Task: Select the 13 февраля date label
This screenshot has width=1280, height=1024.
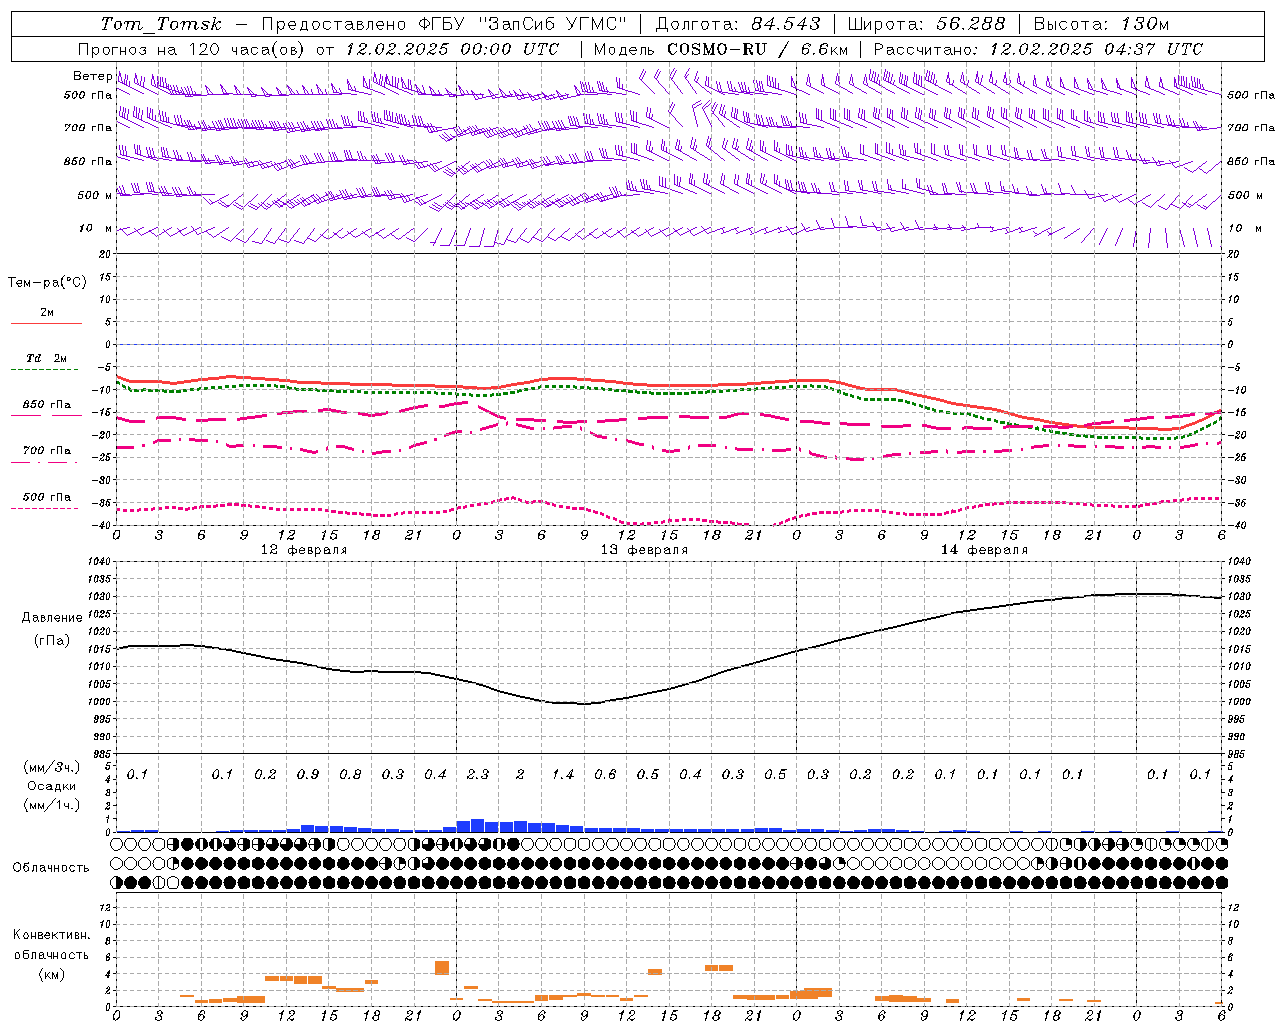Action: 644,550
